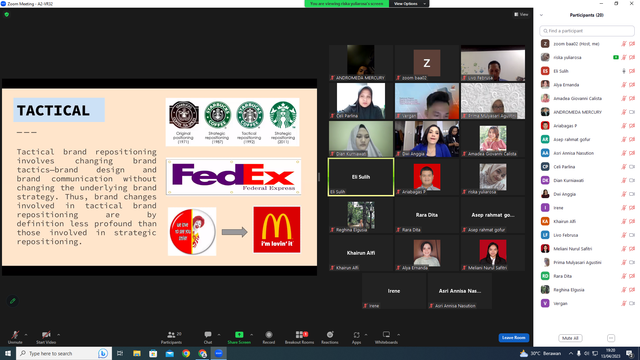Viewport: 640px width, 360px height.
Task: Toggle Vergan's muted microphone in list
Action: point(624,303)
